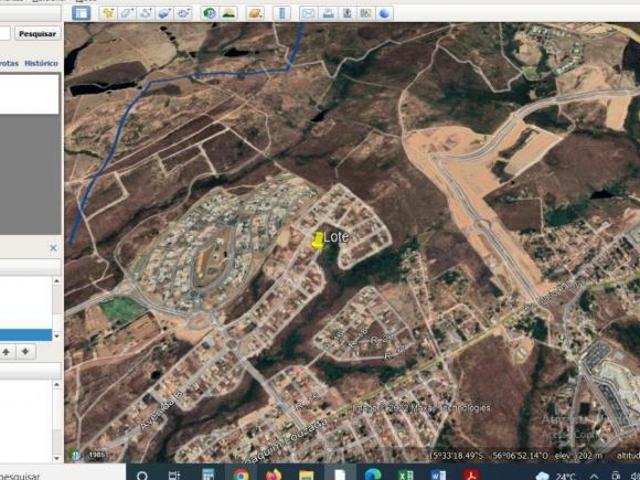Toggle sunlight across the landscape icon
This screenshot has width=640, height=480.
pyautogui.click(x=229, y=13)
